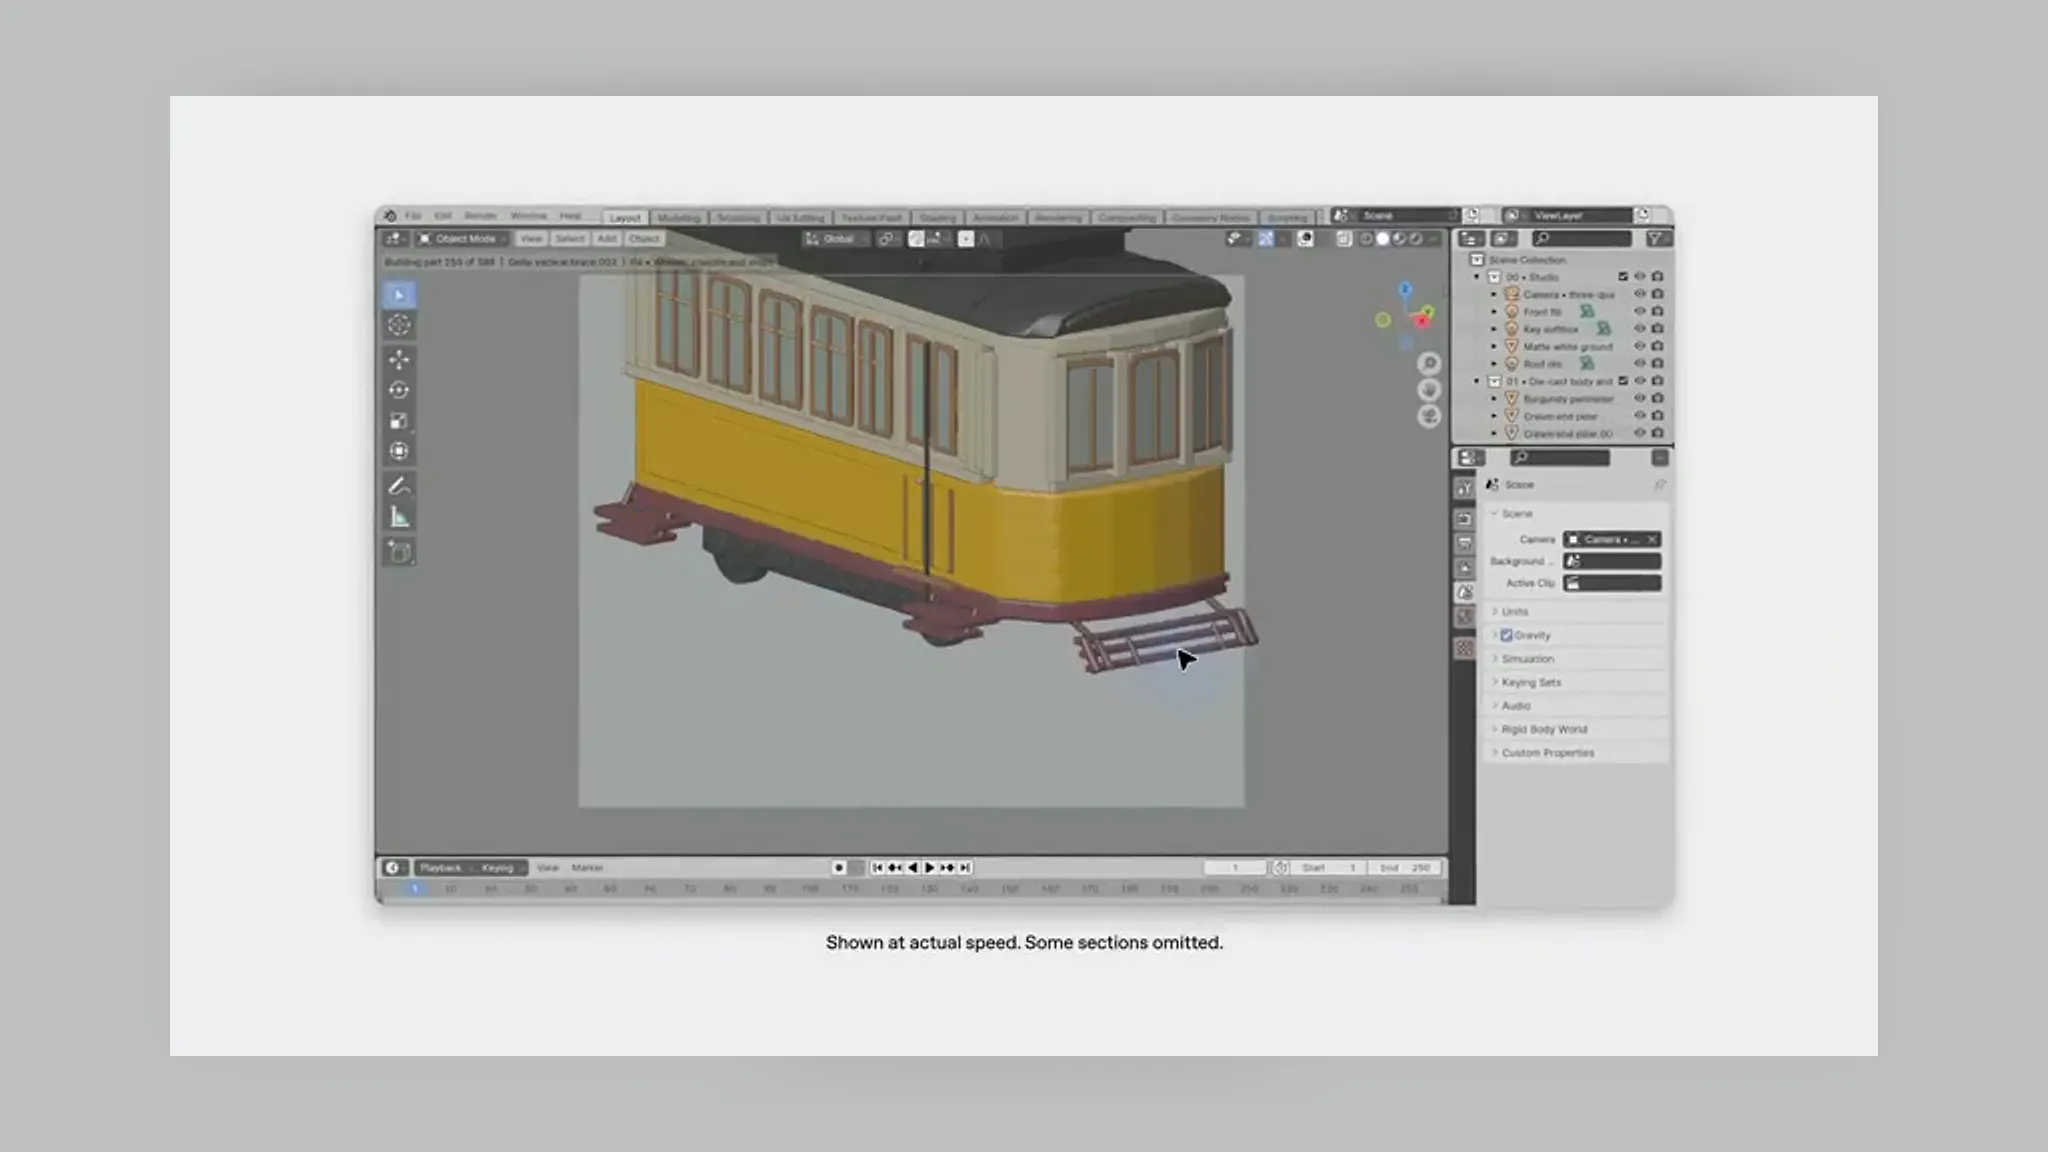Hide Matte white ground in viewport
Screen dimensions: 2048x1152
(x=1640, y=346)
